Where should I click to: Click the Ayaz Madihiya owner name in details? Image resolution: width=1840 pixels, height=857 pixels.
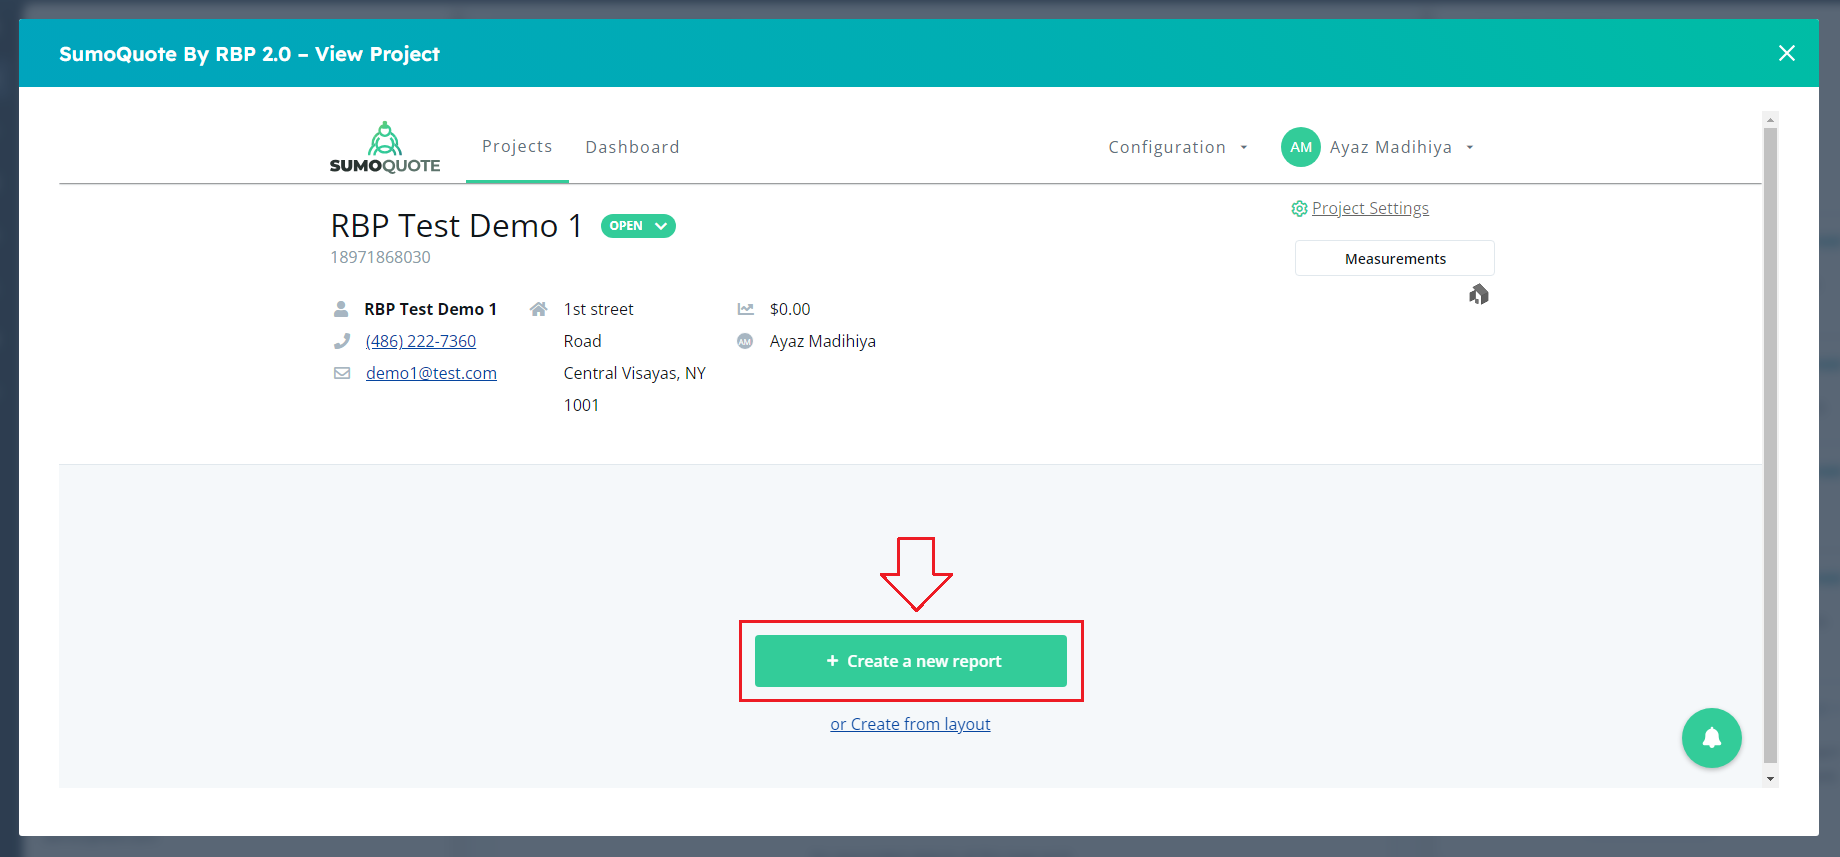(x=823, y=341)
